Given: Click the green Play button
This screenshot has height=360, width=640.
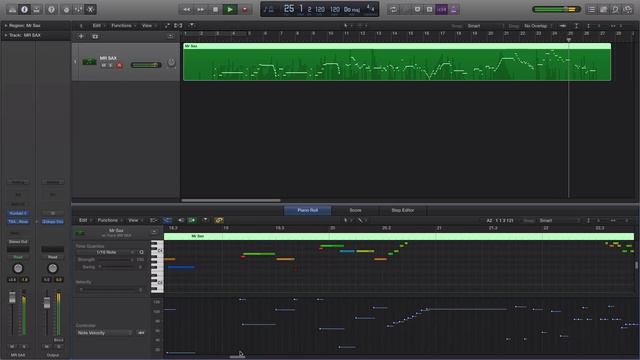Looking at the screenshot, I should [x=230, y=9].
